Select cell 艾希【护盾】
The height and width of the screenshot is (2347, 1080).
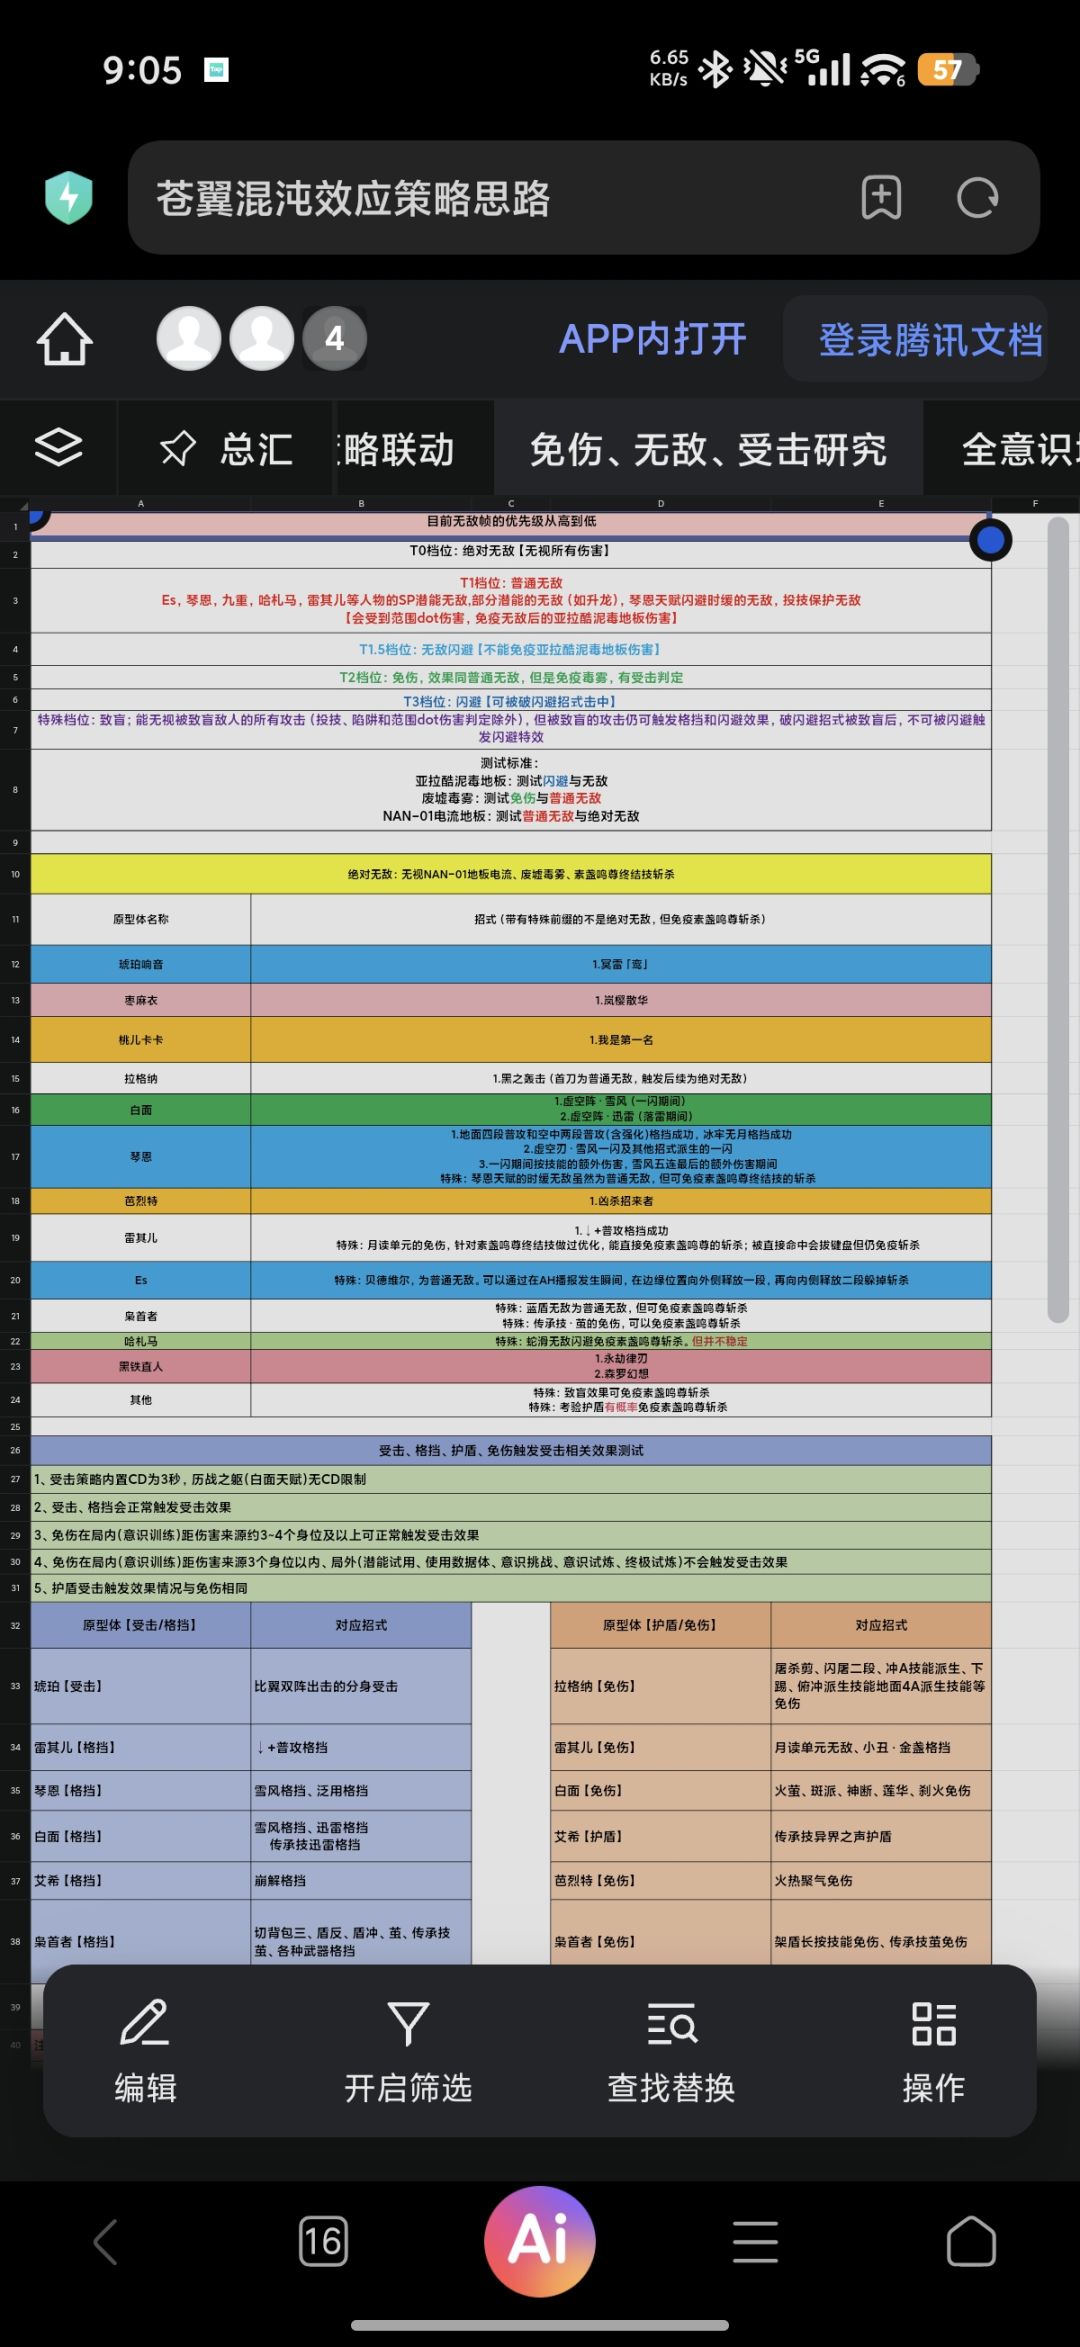pos(660,1836)
